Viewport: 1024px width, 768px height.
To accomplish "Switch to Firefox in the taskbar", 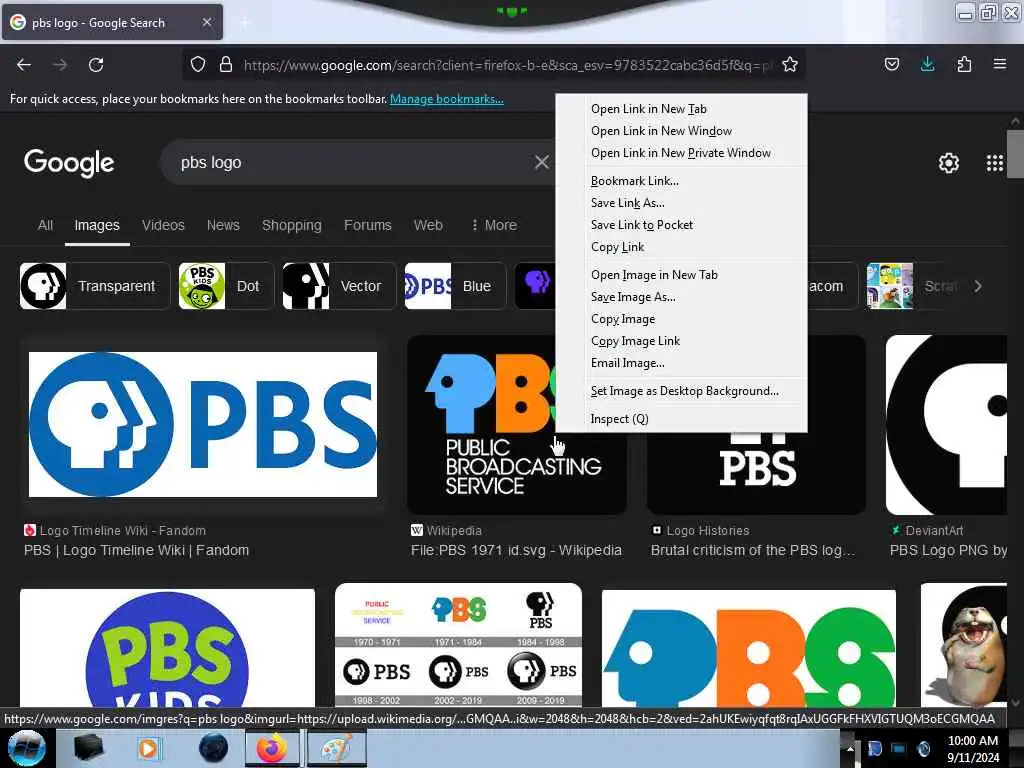I will tap(272, 748).
